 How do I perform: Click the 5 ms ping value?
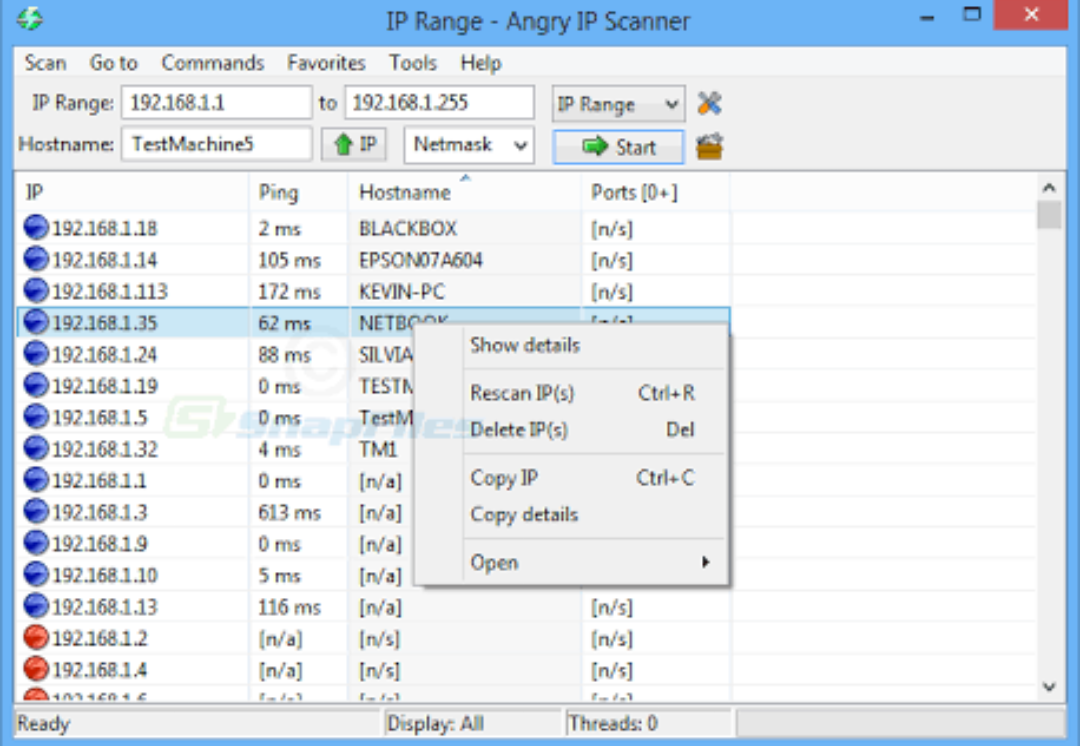(280, 575)
